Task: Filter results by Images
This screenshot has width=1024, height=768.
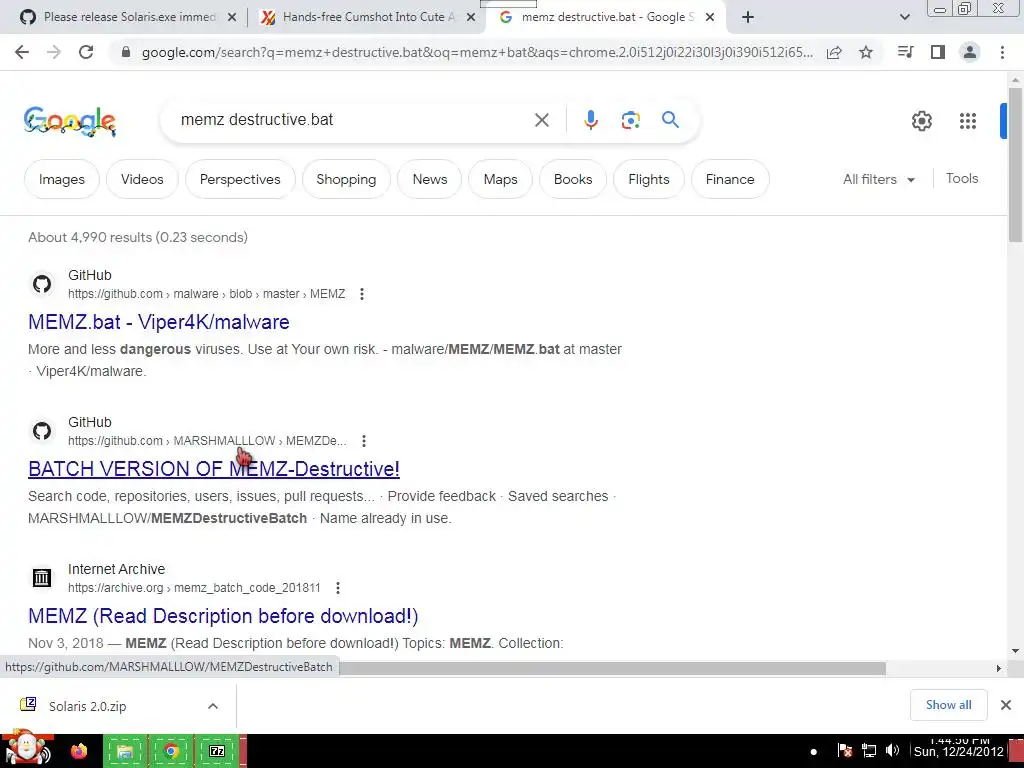Action: pyautogui.click(x=62, y=179)
